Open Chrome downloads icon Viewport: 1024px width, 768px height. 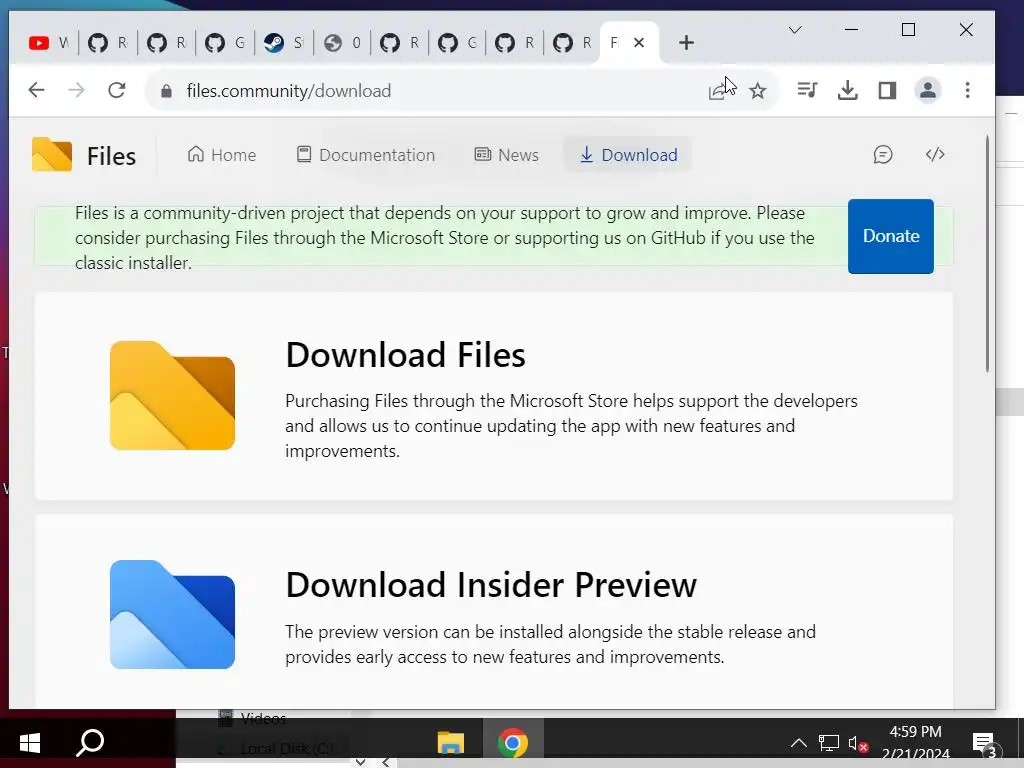[847, 90]
